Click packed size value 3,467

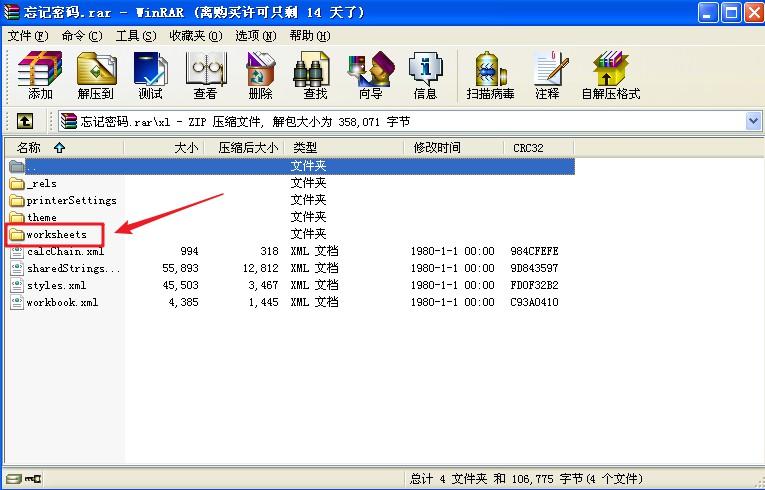point(263,286)
